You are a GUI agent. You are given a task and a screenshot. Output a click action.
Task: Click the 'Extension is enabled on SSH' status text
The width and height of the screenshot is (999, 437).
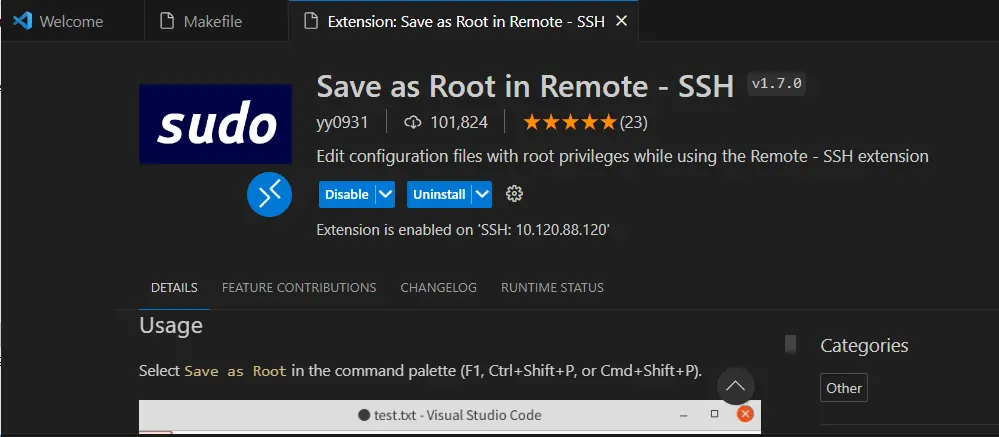463,230
